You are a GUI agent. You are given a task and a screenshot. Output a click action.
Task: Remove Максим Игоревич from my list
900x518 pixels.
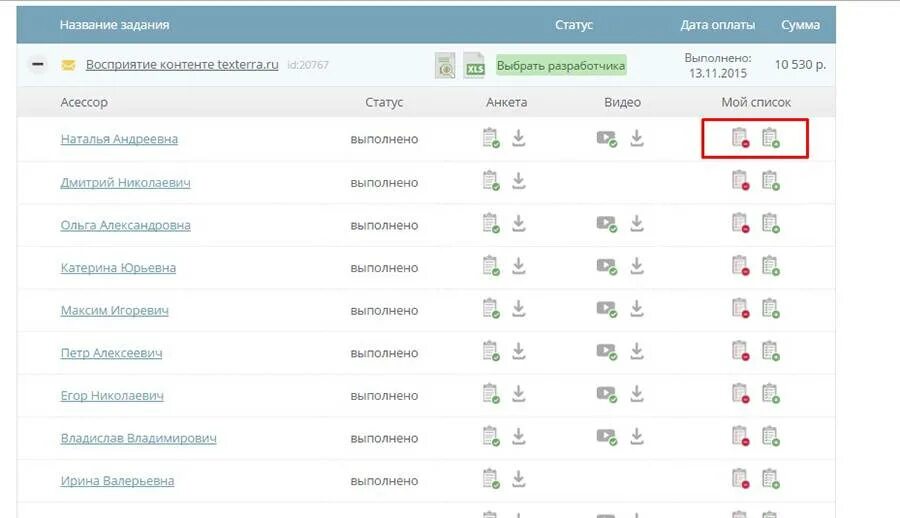[740, 308]
